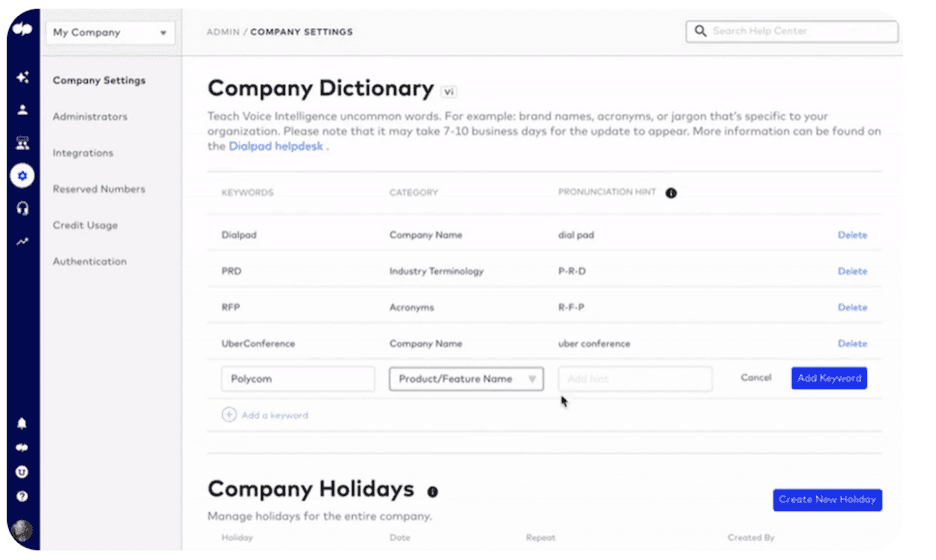936x560 pixels.
Task: Click the user profile icon in sidebar
Action: (x=22, y=110)
